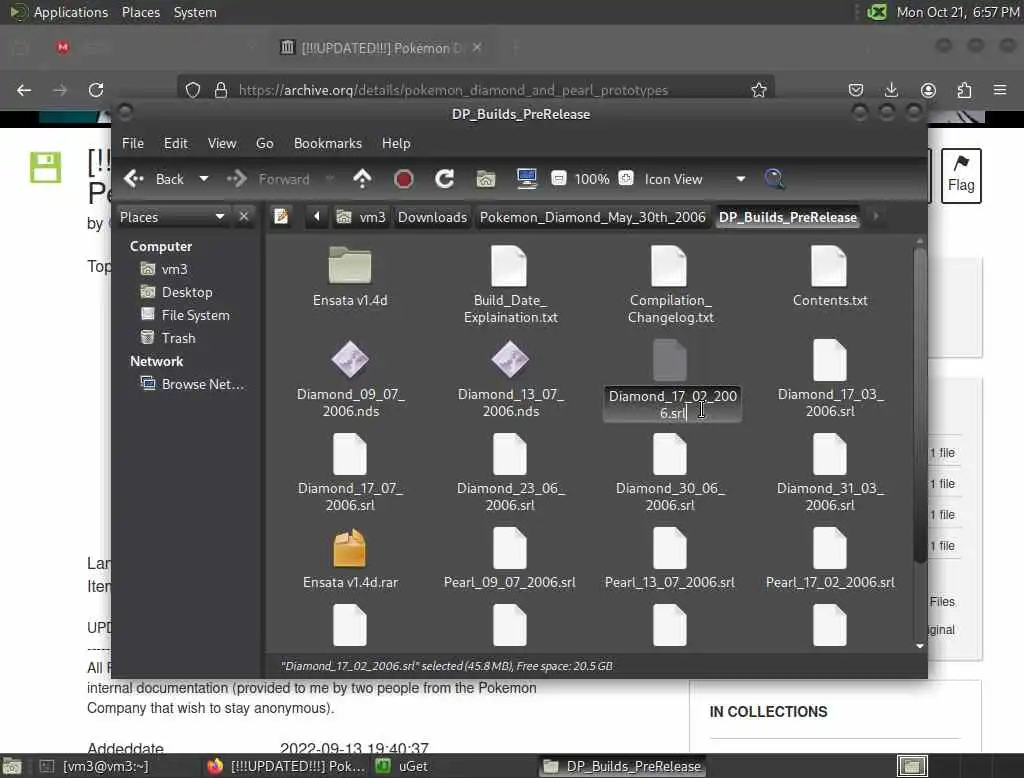Image resolution: width=1024 pixels, height=778 pixels.
Task: Select Compilation_Changelog.txt file icon
Action: (x=669, y=265)
